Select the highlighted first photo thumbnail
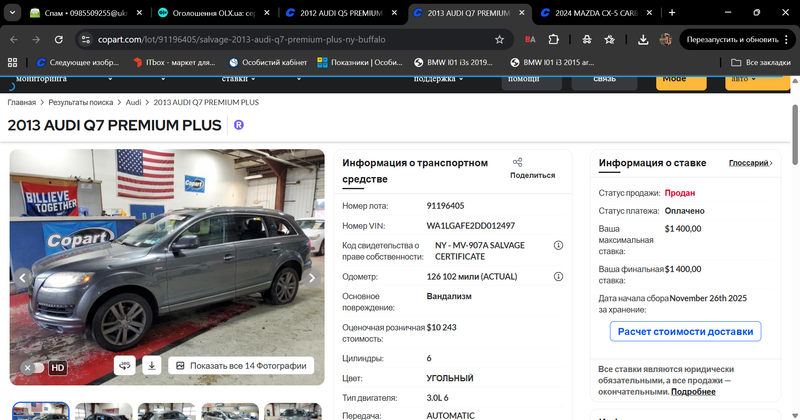Screen dimensions: 800x420 [41, 411]
